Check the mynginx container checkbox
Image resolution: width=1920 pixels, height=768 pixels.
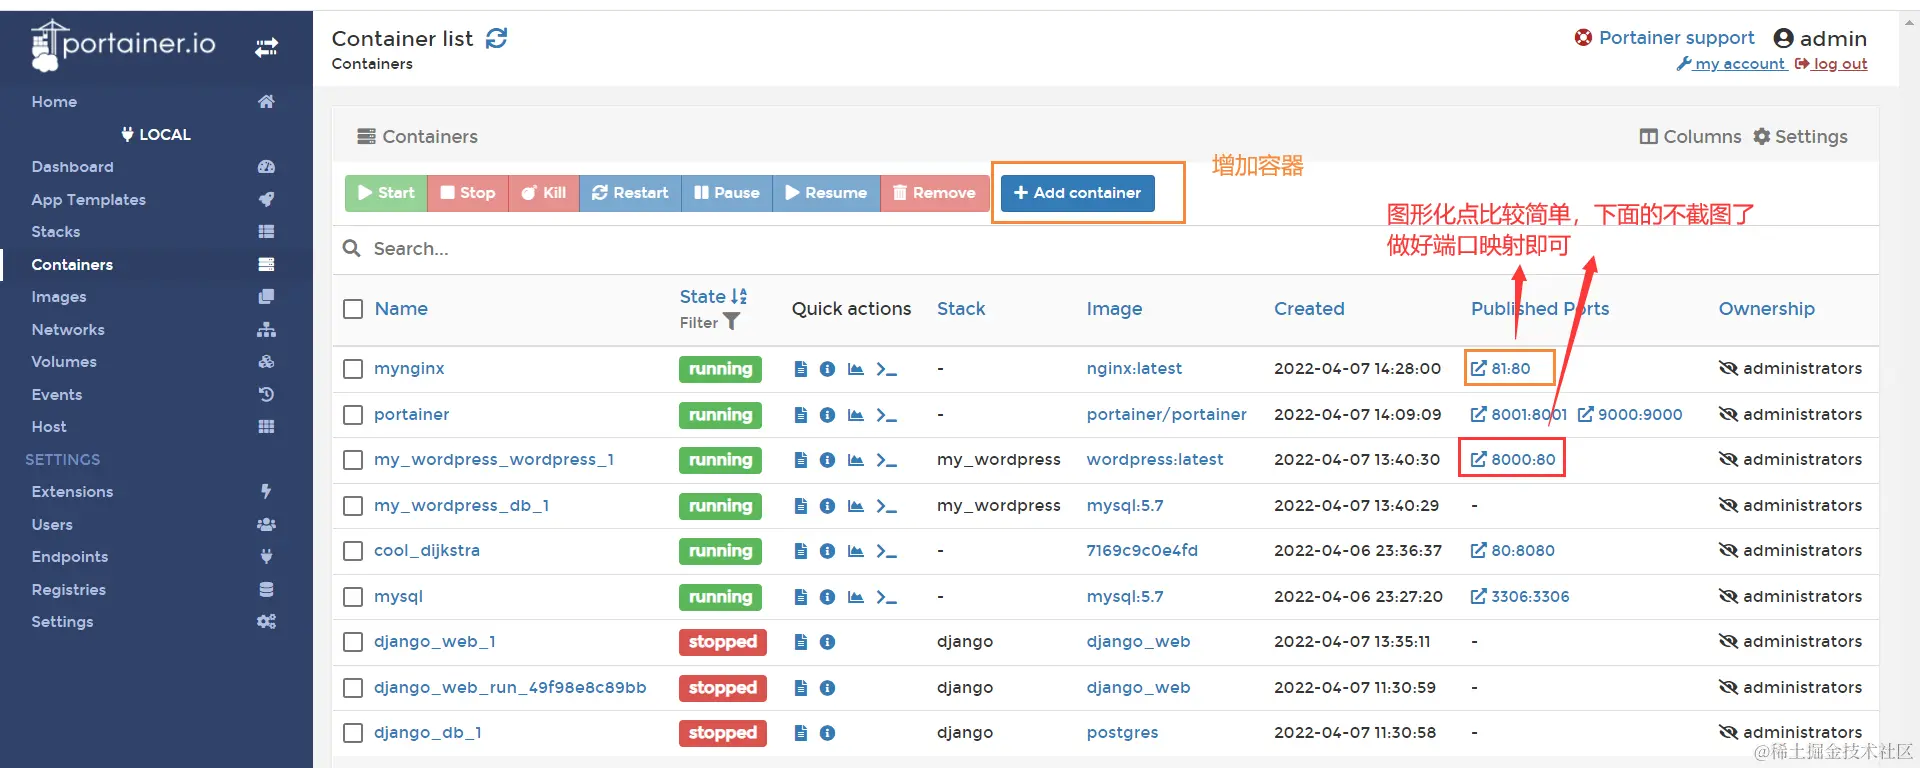tap(353, 369)
